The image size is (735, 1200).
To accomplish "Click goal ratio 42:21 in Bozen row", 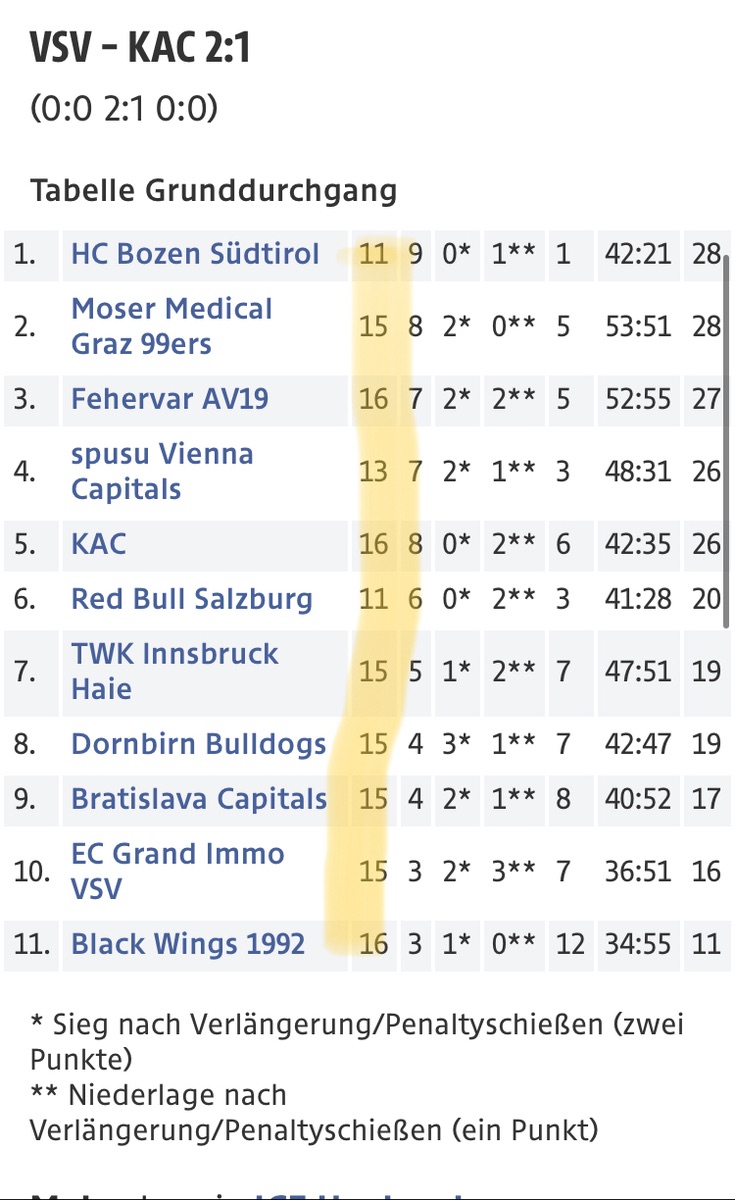I will point(638,254).
